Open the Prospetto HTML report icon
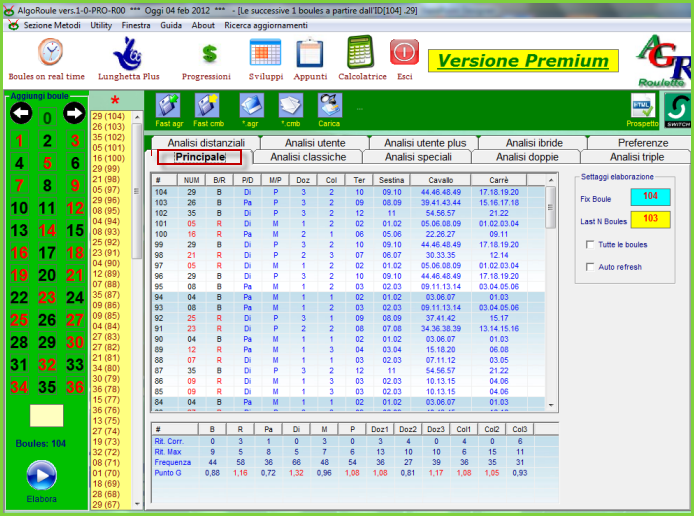Viewport: 694px width, 516px height. pos(643,106)
